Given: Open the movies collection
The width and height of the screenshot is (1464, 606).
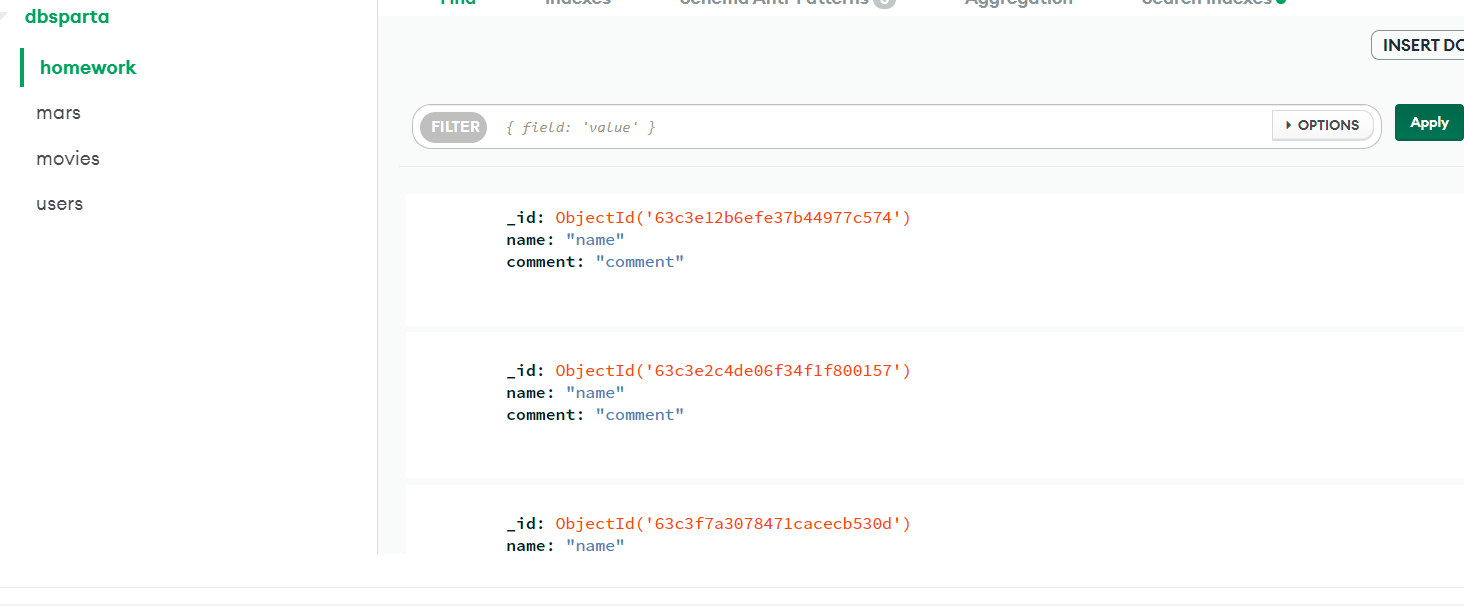Looking at the screenshot, I should [x=68, y=159].
